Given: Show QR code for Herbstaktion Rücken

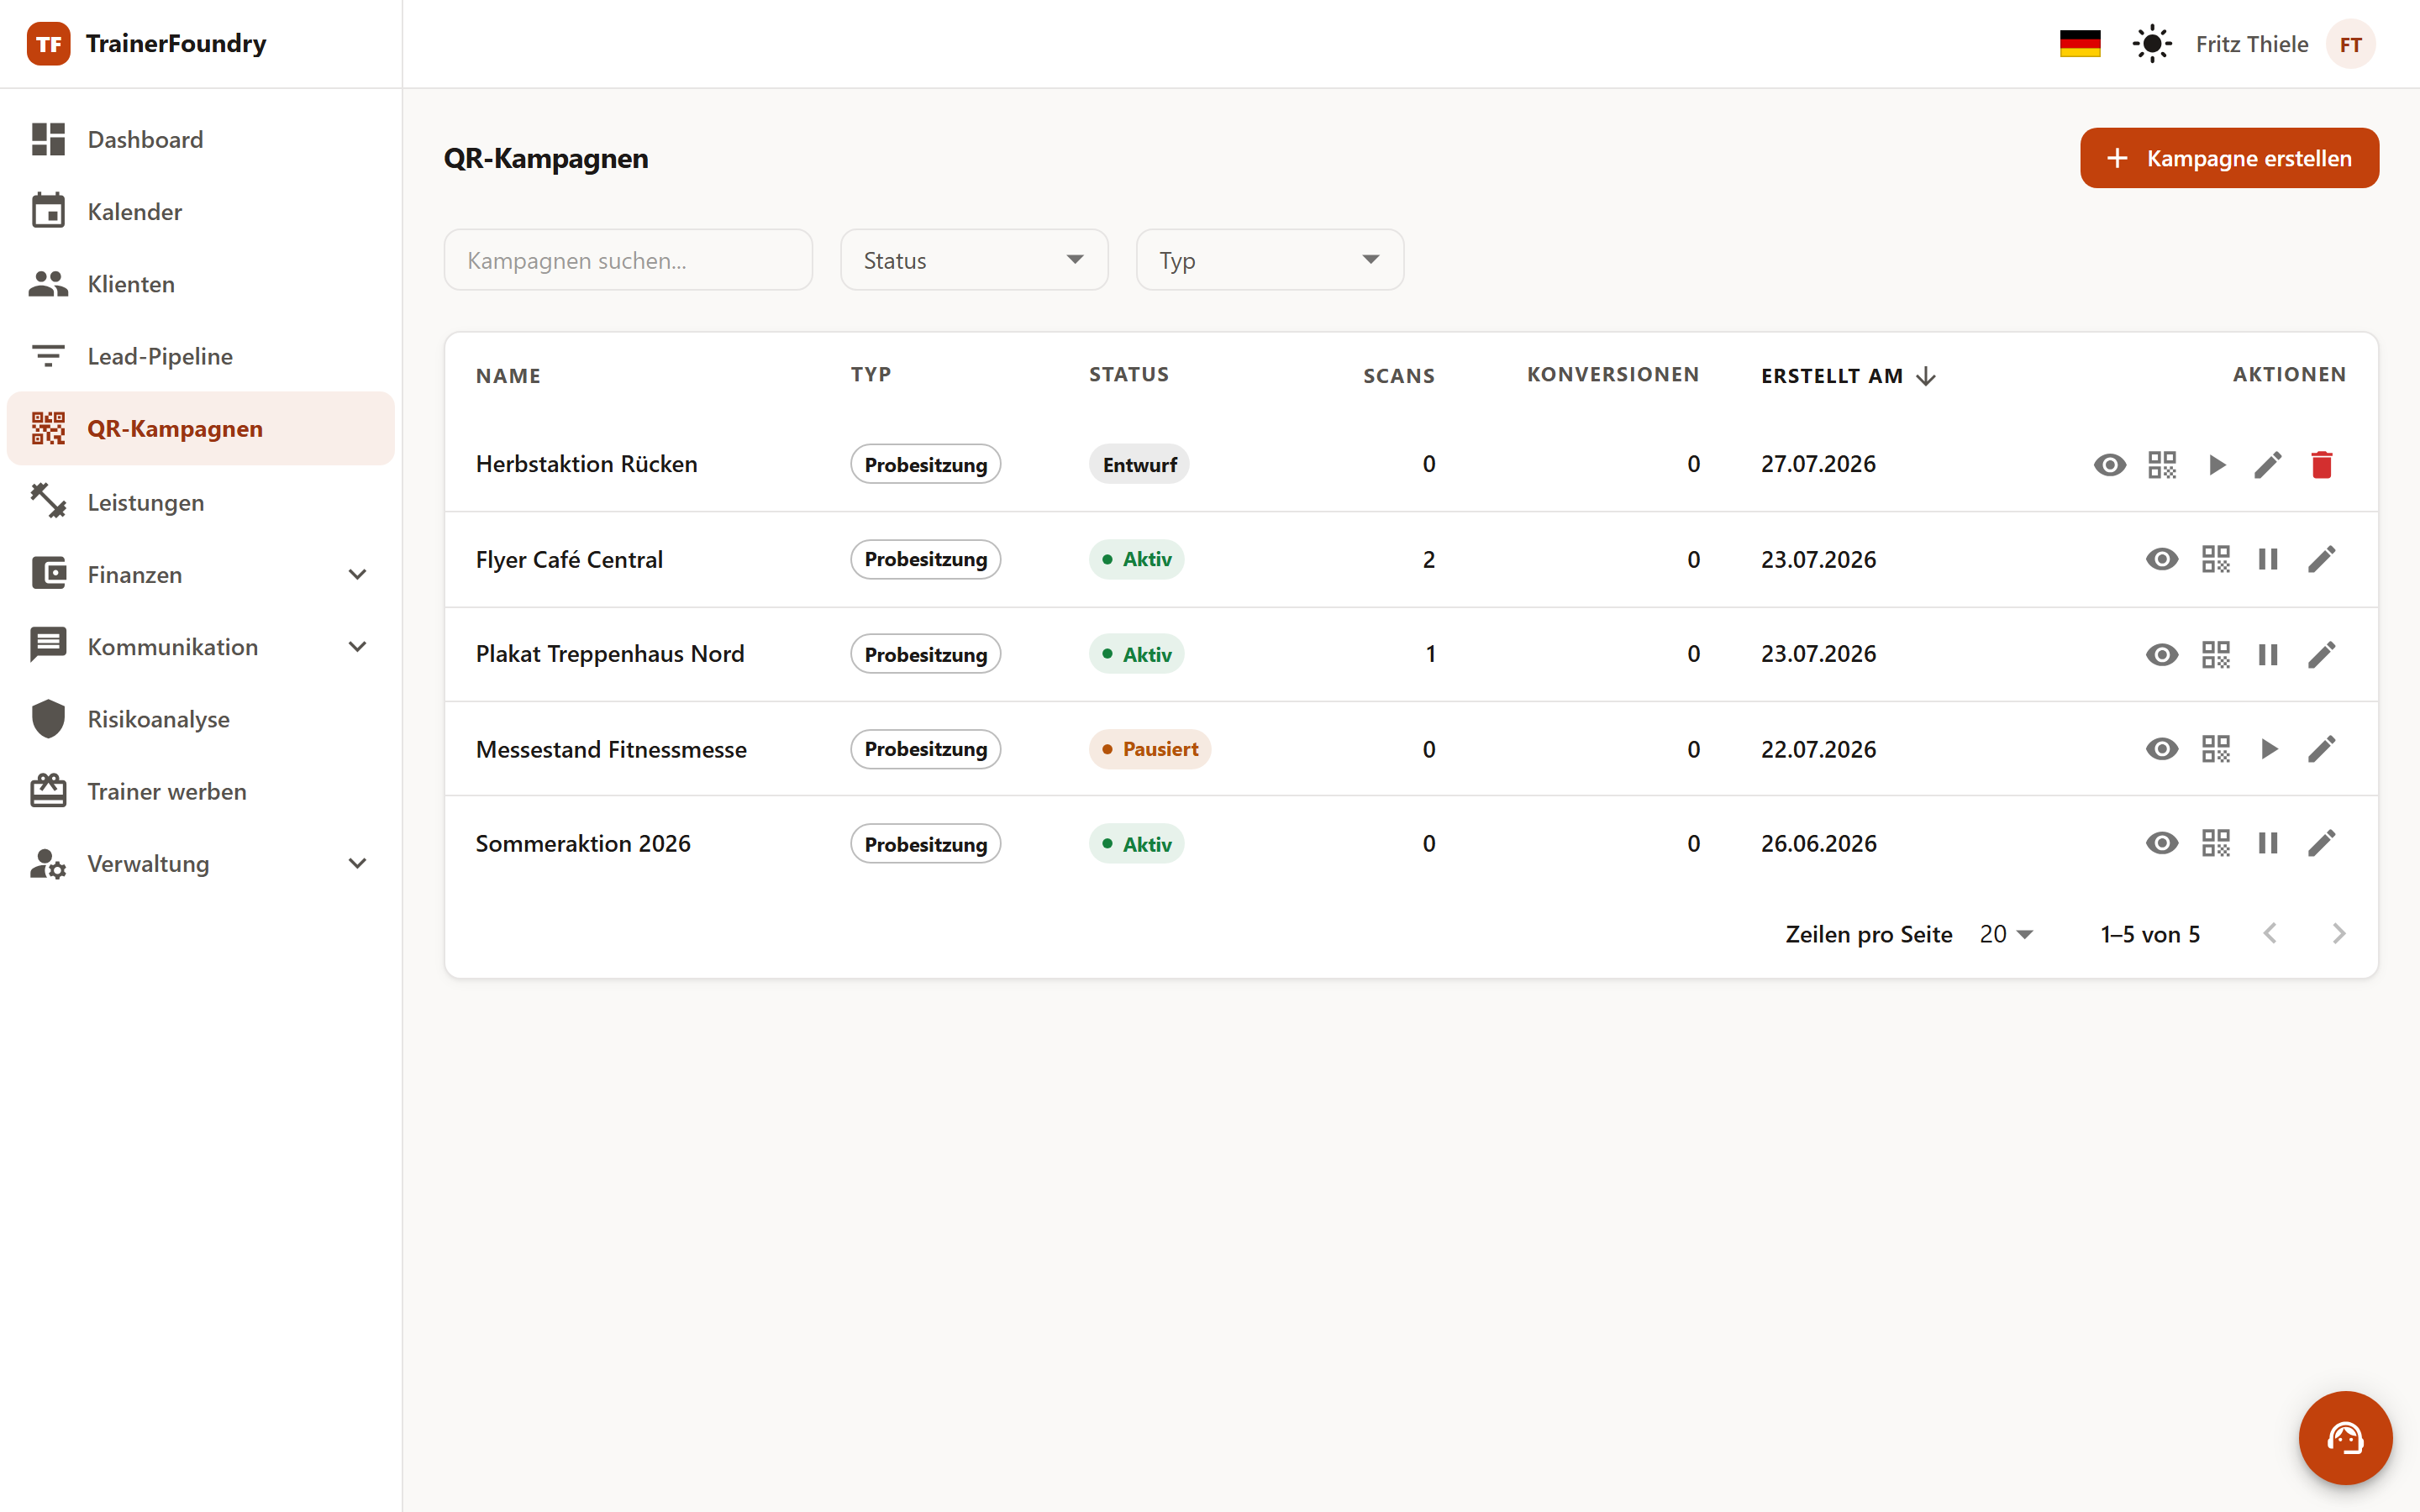Looking at the screenshot, I should (x=2162, y=464).
